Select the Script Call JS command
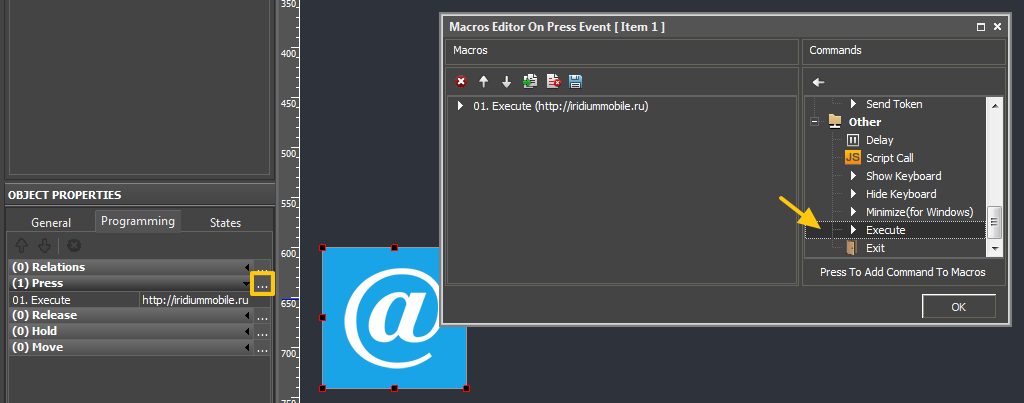This screenshot has height=403, width=1024. click(x=889, y=158)
